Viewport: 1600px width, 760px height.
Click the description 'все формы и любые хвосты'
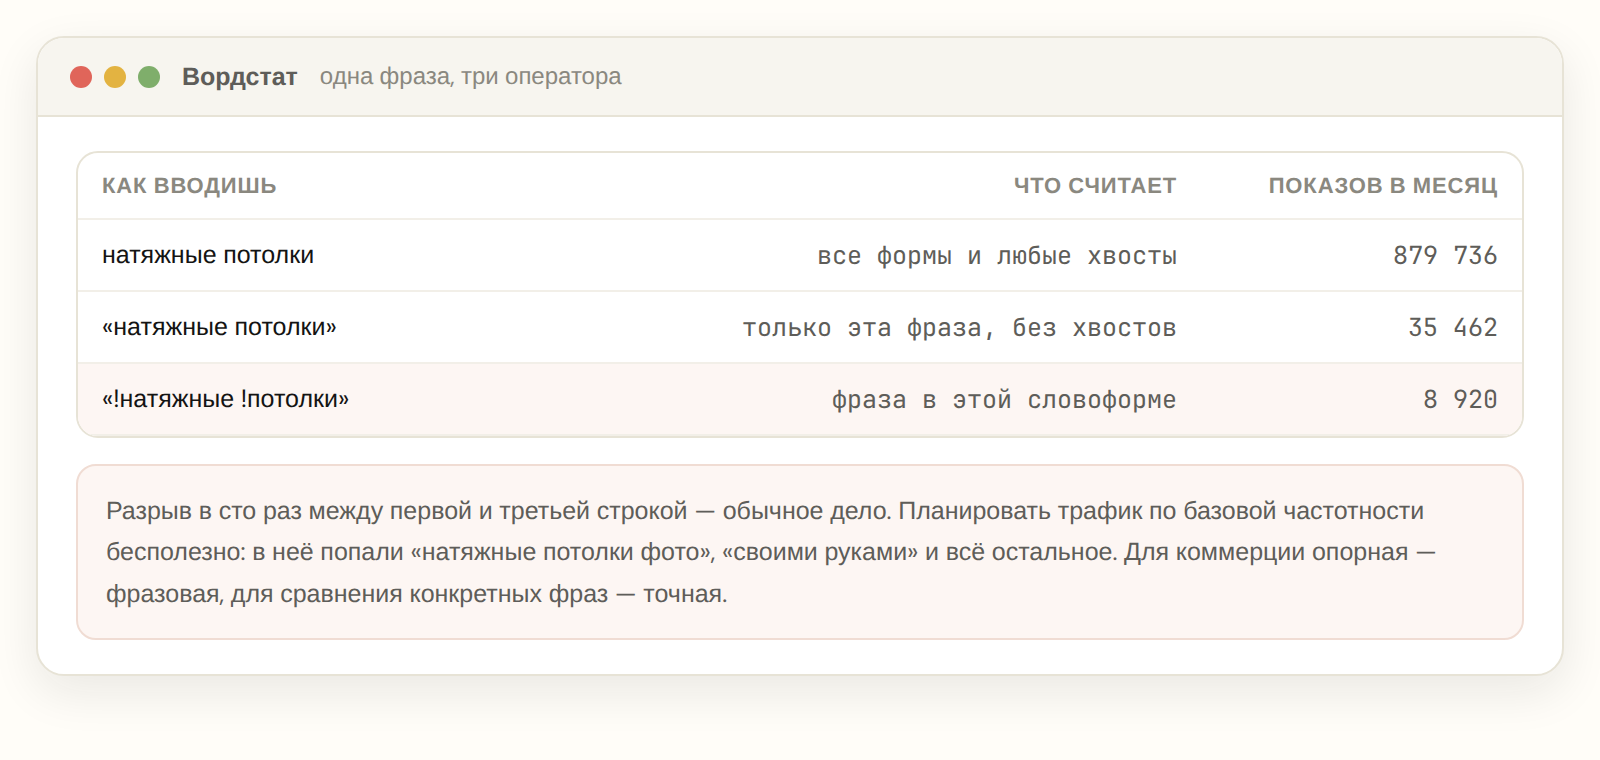997,256
